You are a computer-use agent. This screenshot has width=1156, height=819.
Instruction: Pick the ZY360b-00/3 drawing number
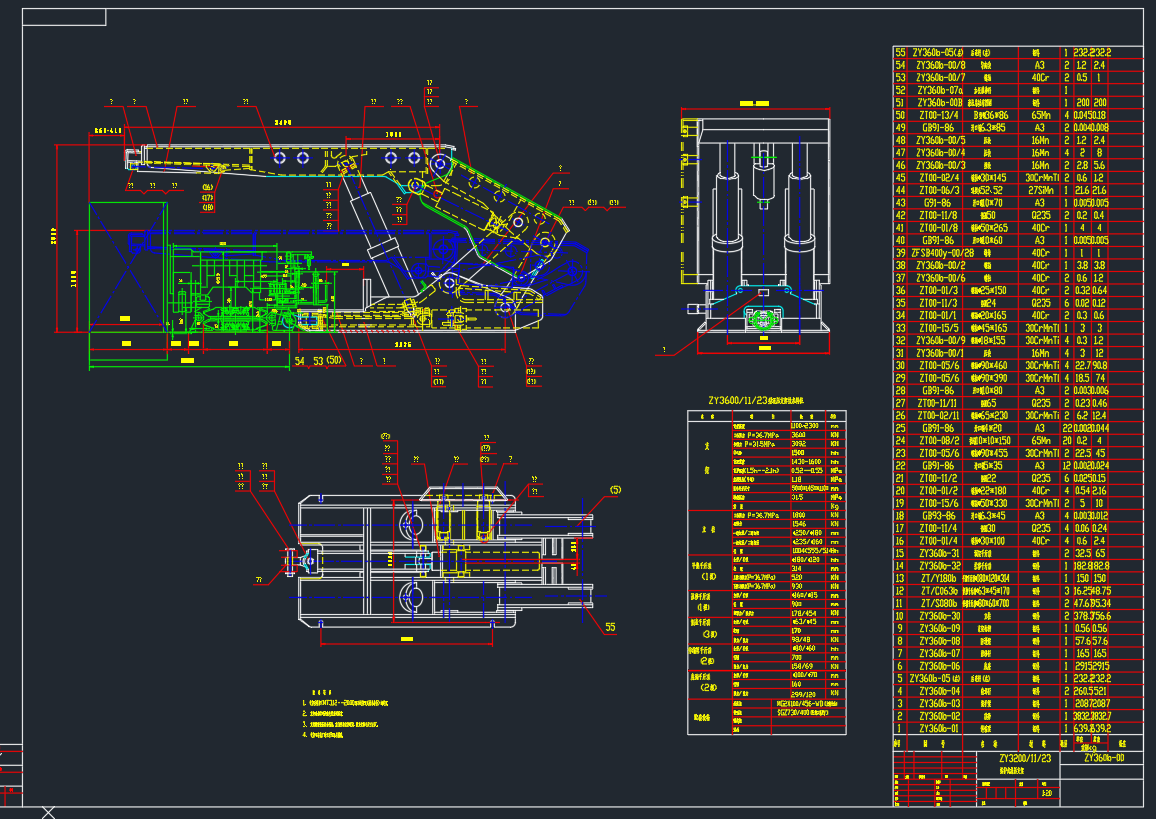pyautogui.click(x=940, y=166)
